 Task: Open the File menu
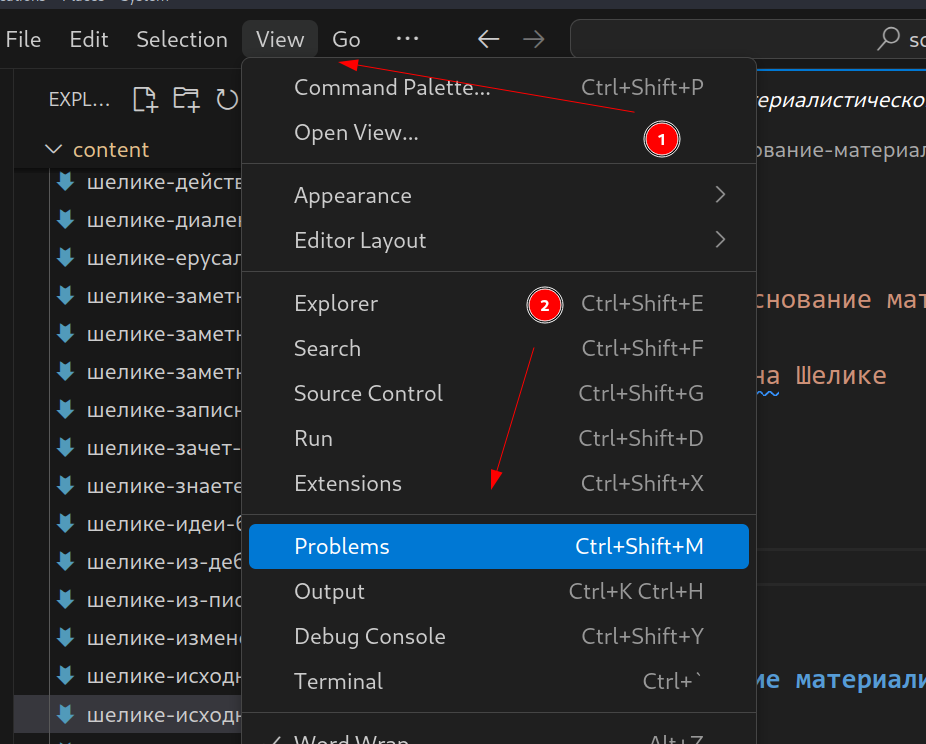(x=23, y=39)
